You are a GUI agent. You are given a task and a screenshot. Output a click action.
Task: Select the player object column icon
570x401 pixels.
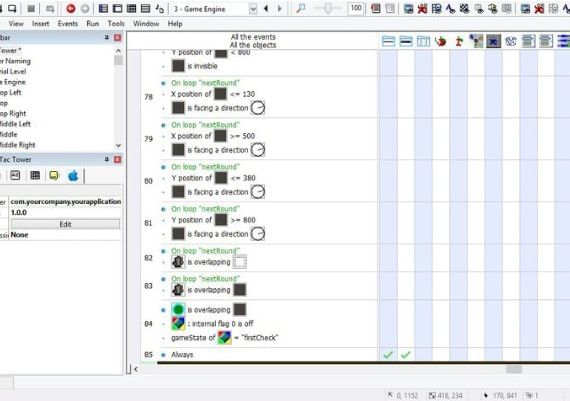[x=458, y=41]
